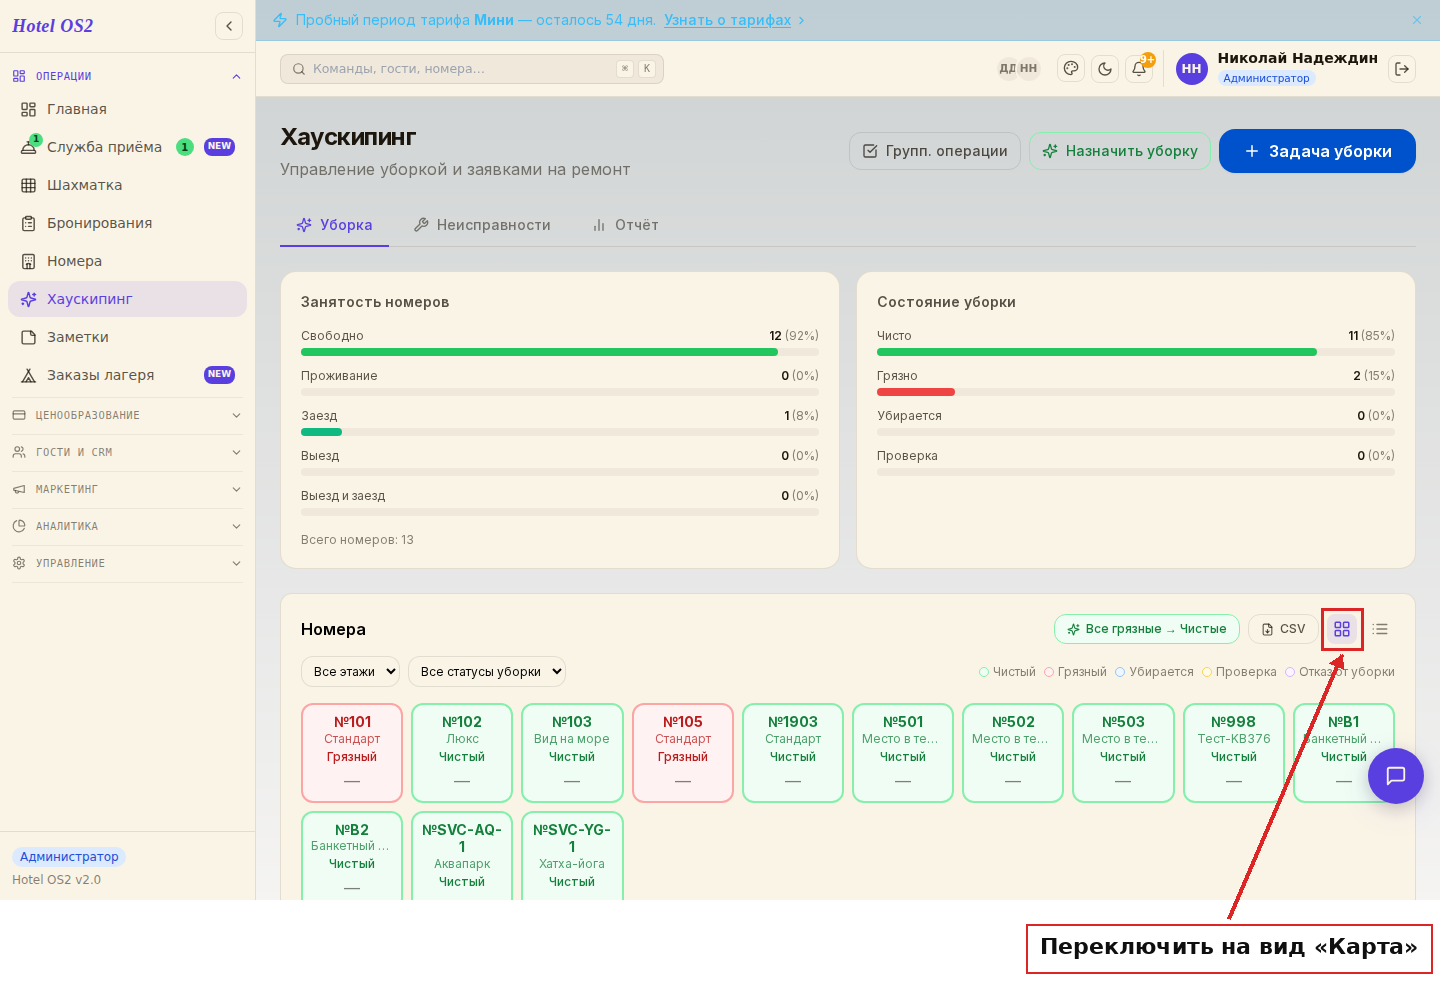Switch rooms to list view

(x=1380, y=629)
